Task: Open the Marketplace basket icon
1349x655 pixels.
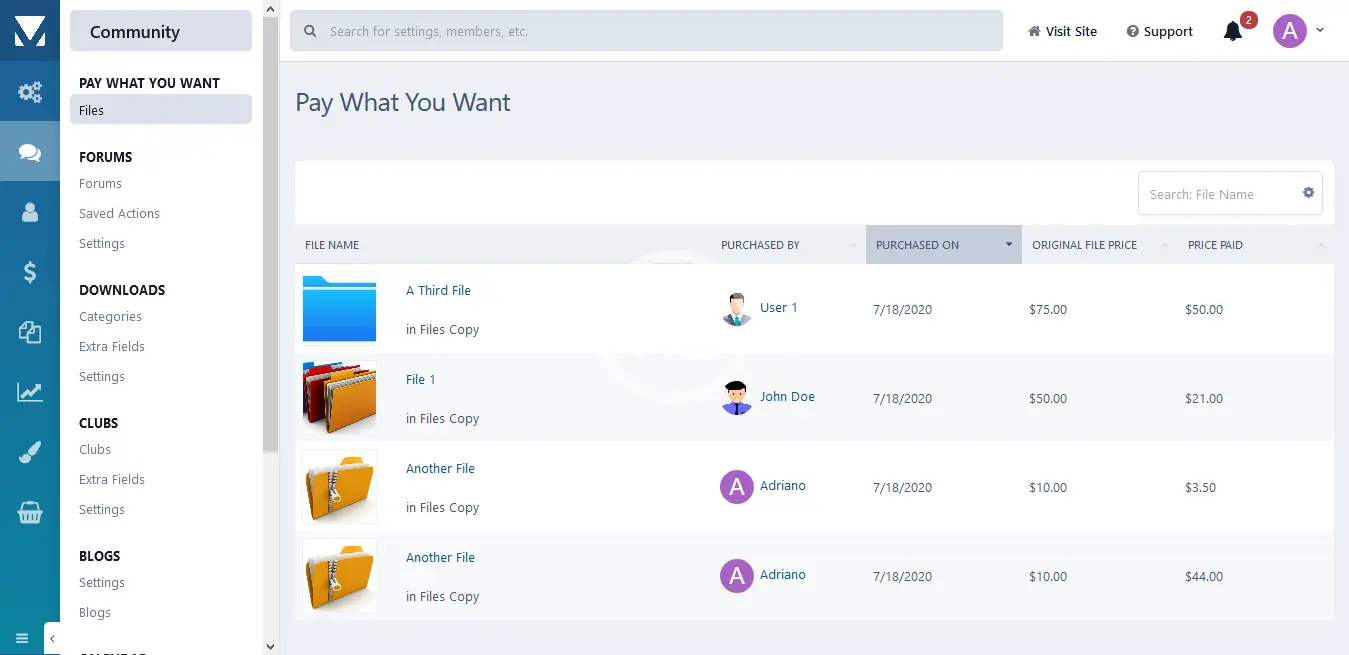Action: (x=30, y=513)
